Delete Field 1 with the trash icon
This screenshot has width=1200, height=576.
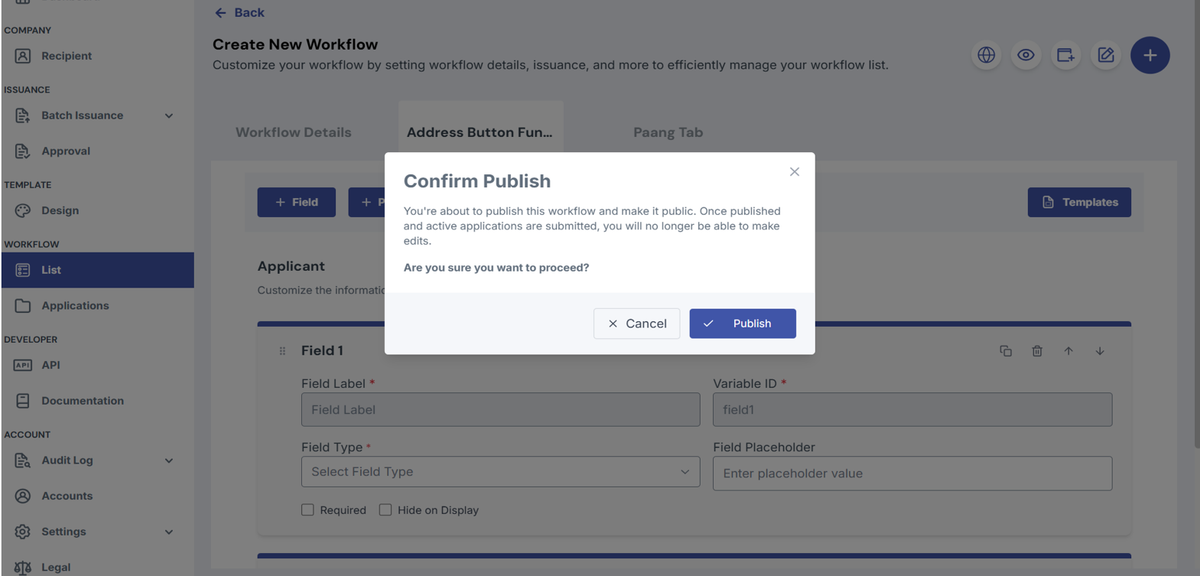coord(1037,351)
